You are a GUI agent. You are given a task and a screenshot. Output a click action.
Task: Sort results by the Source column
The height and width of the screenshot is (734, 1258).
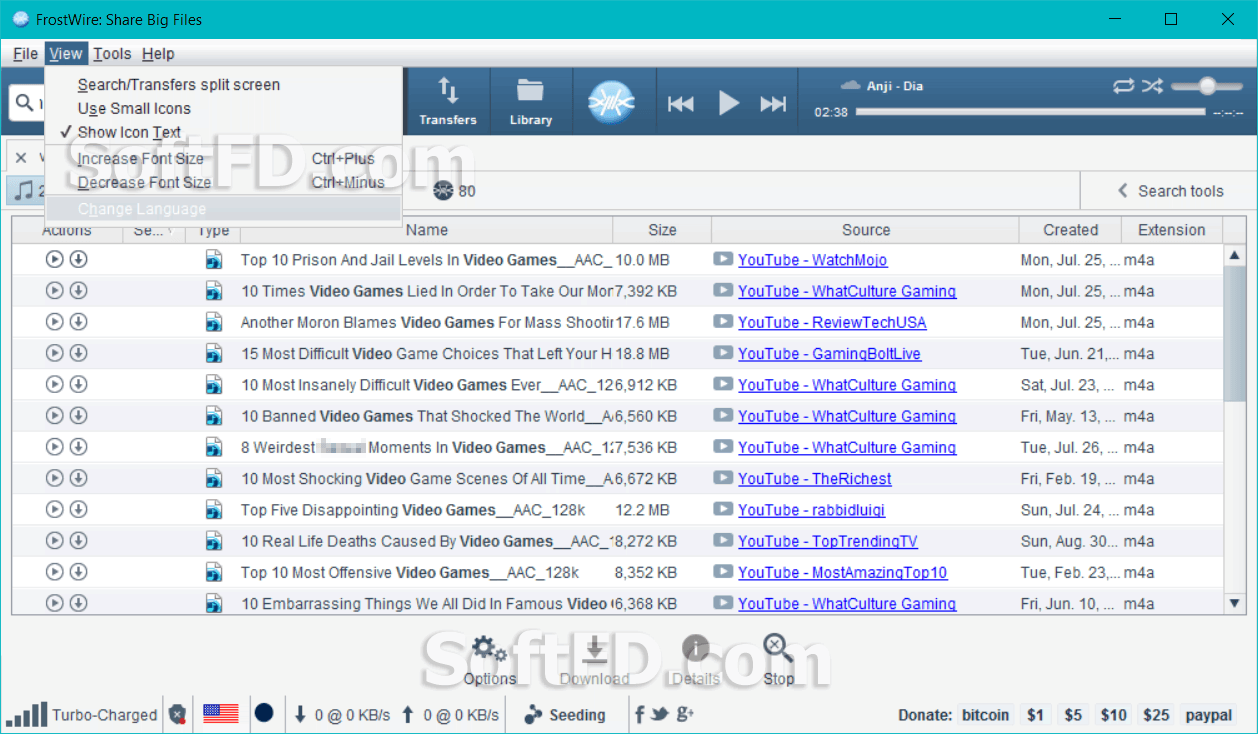[866, 230]
